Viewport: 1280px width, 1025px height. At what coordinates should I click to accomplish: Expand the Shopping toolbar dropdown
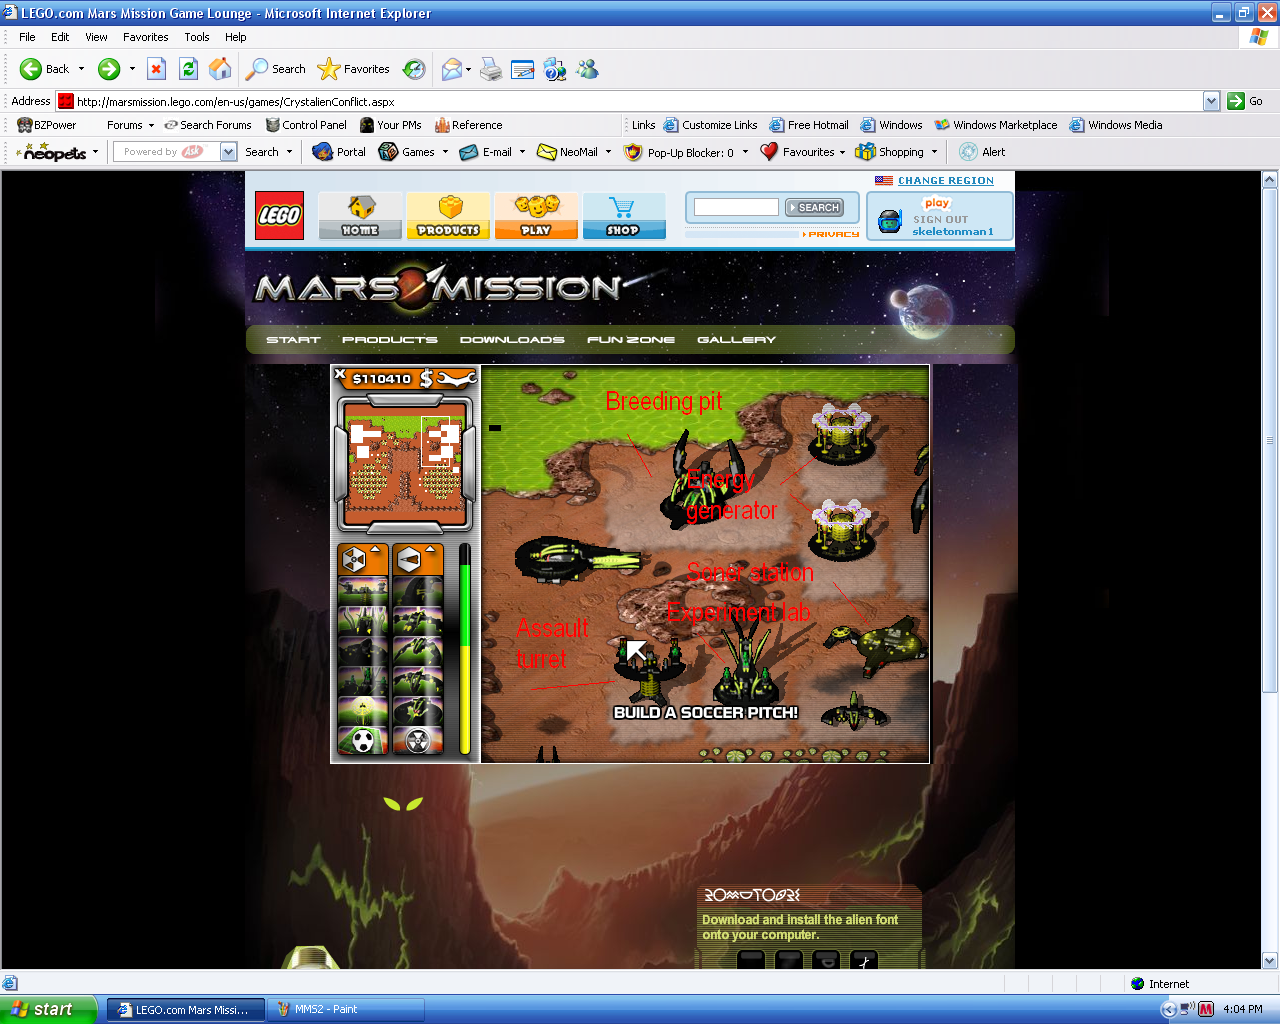pos(934,153)
